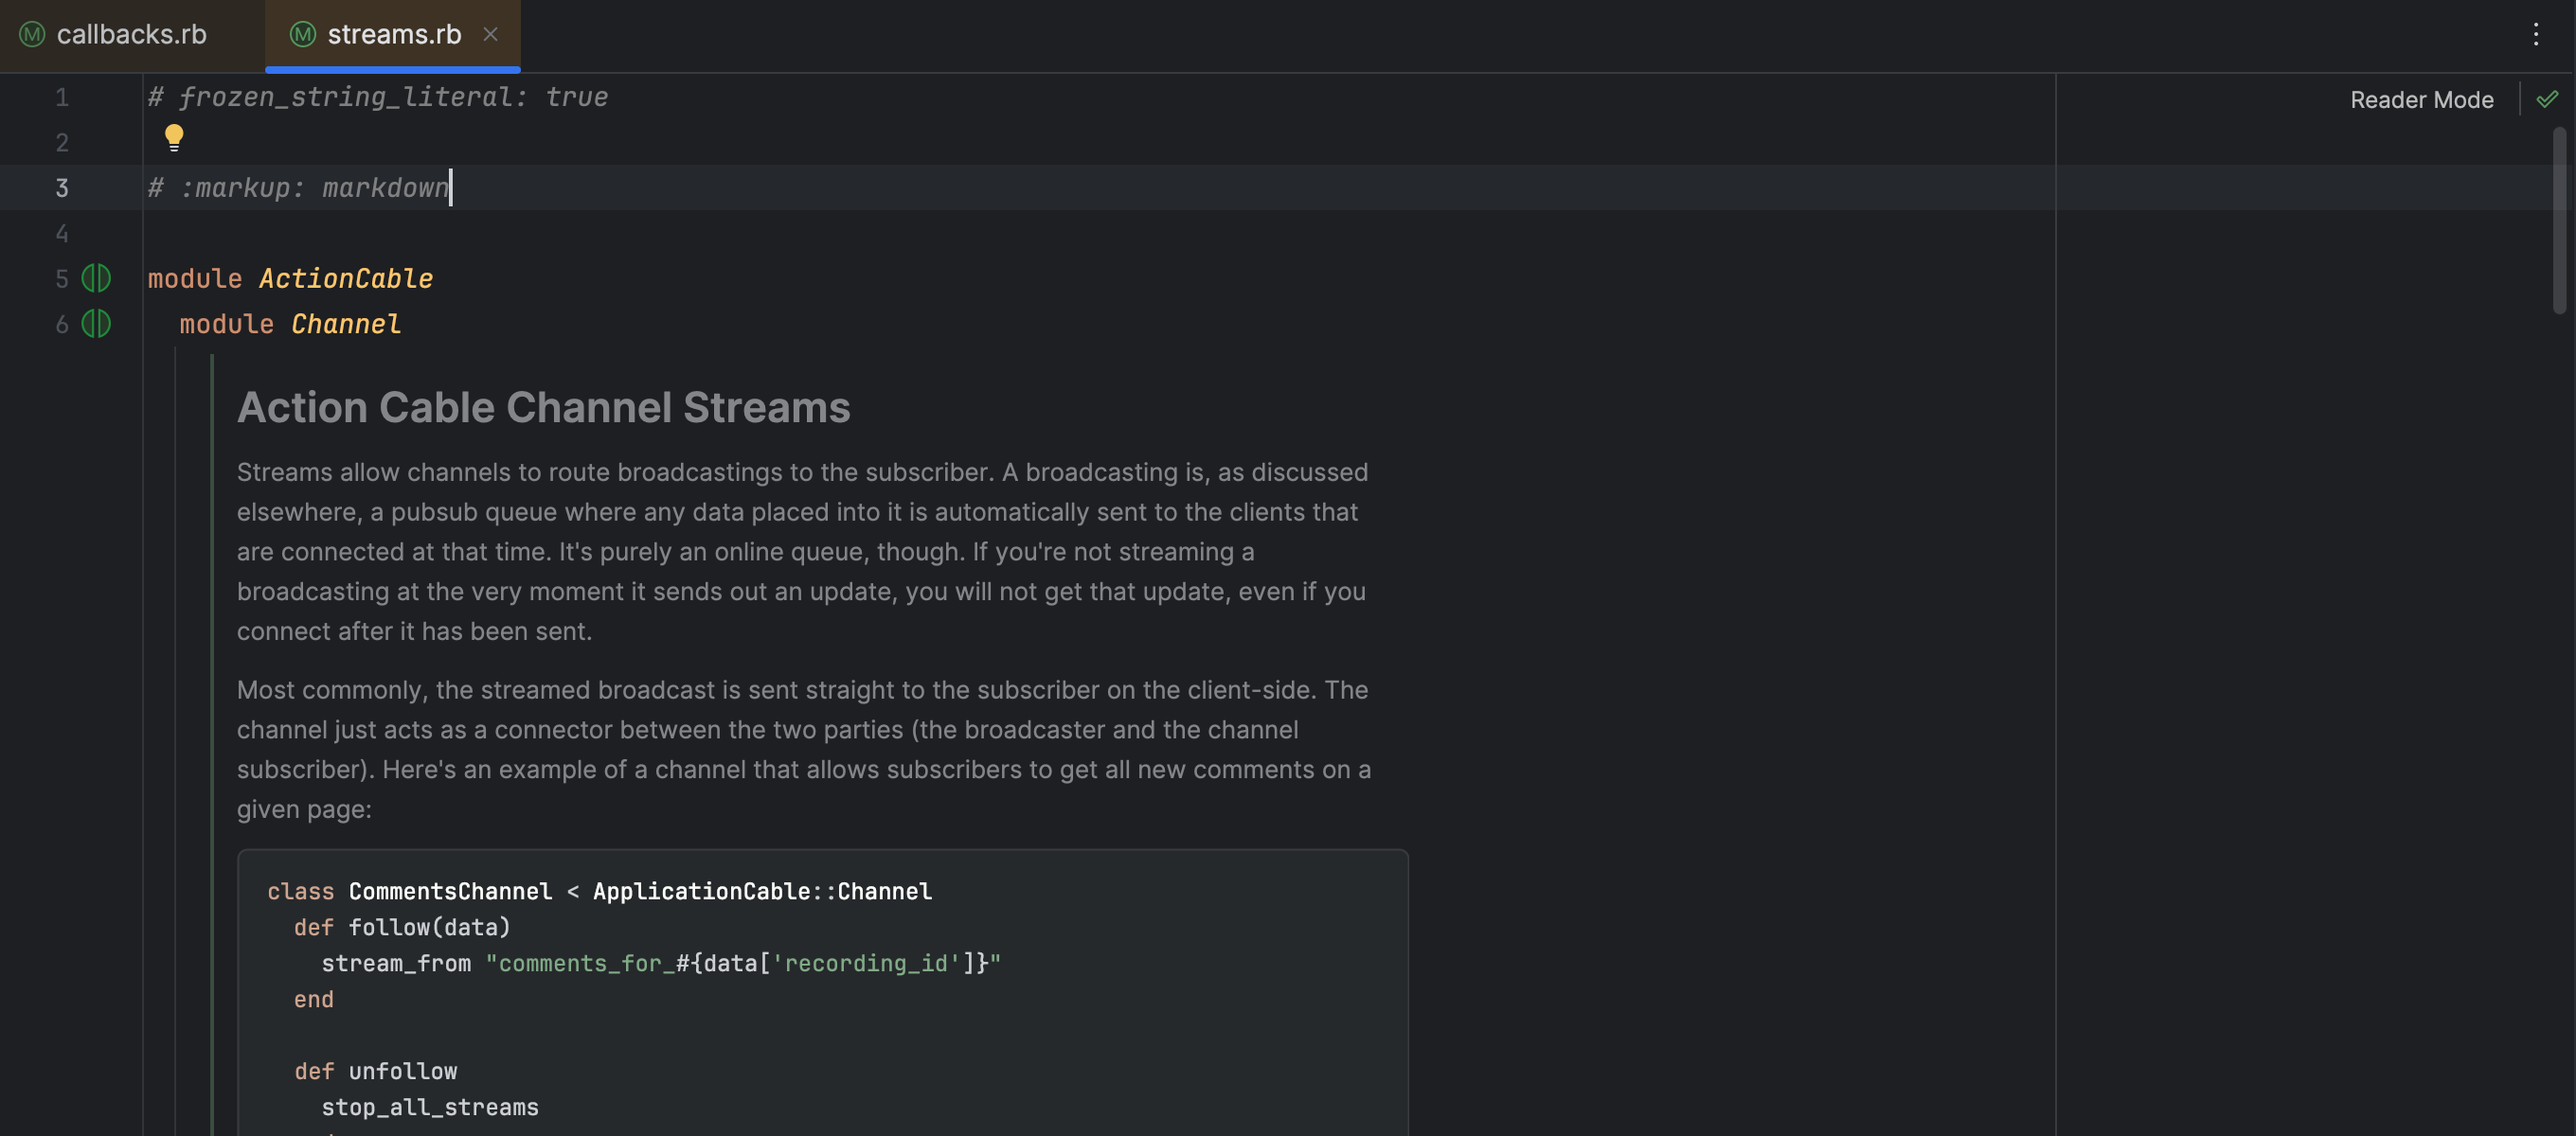Switch to the callbacks.rb tab
Screen dimensions: 2576x1136
(x=131, y=34)
